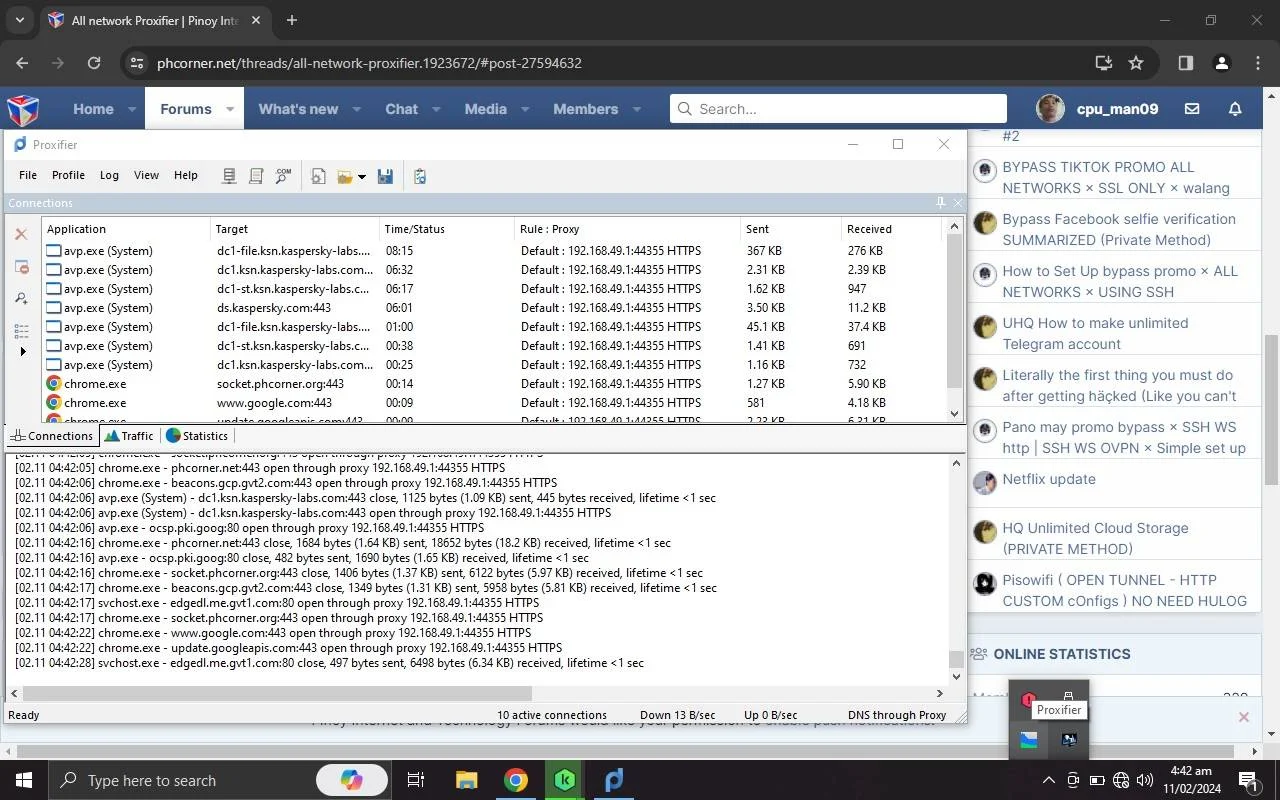Launch Proxy Checker from the clipboard icon

(420, 176)
